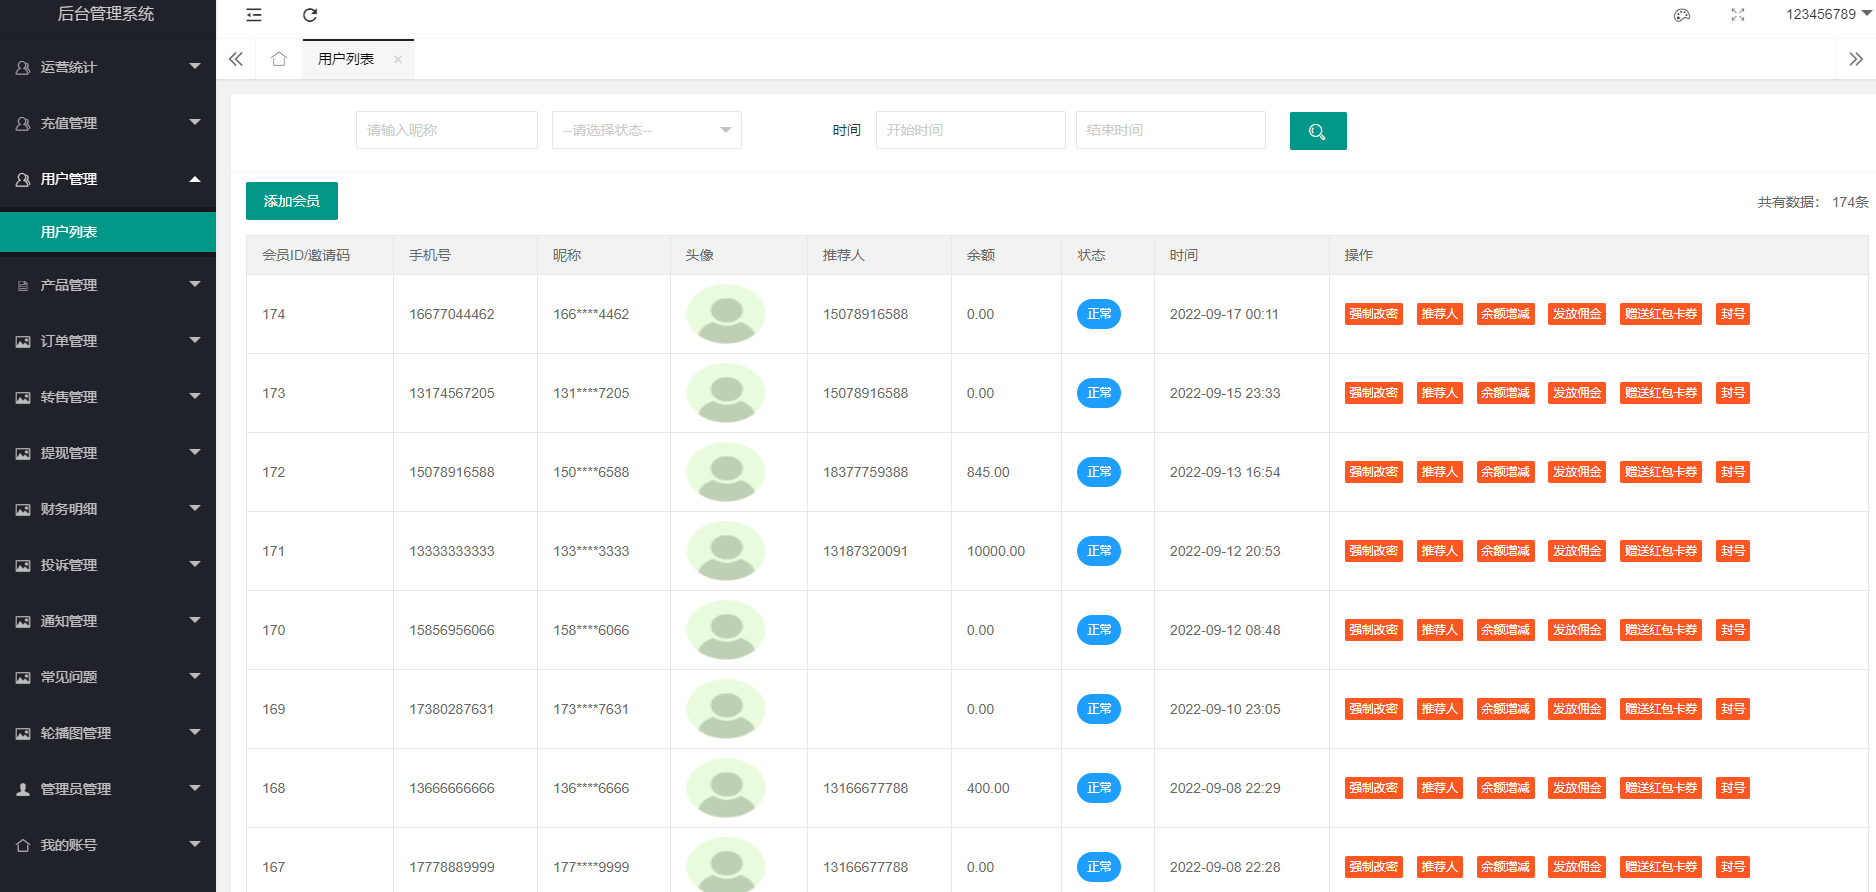
Task: Click the 请输入昵称 nickname input field
Action: click(x=446, y=130)
